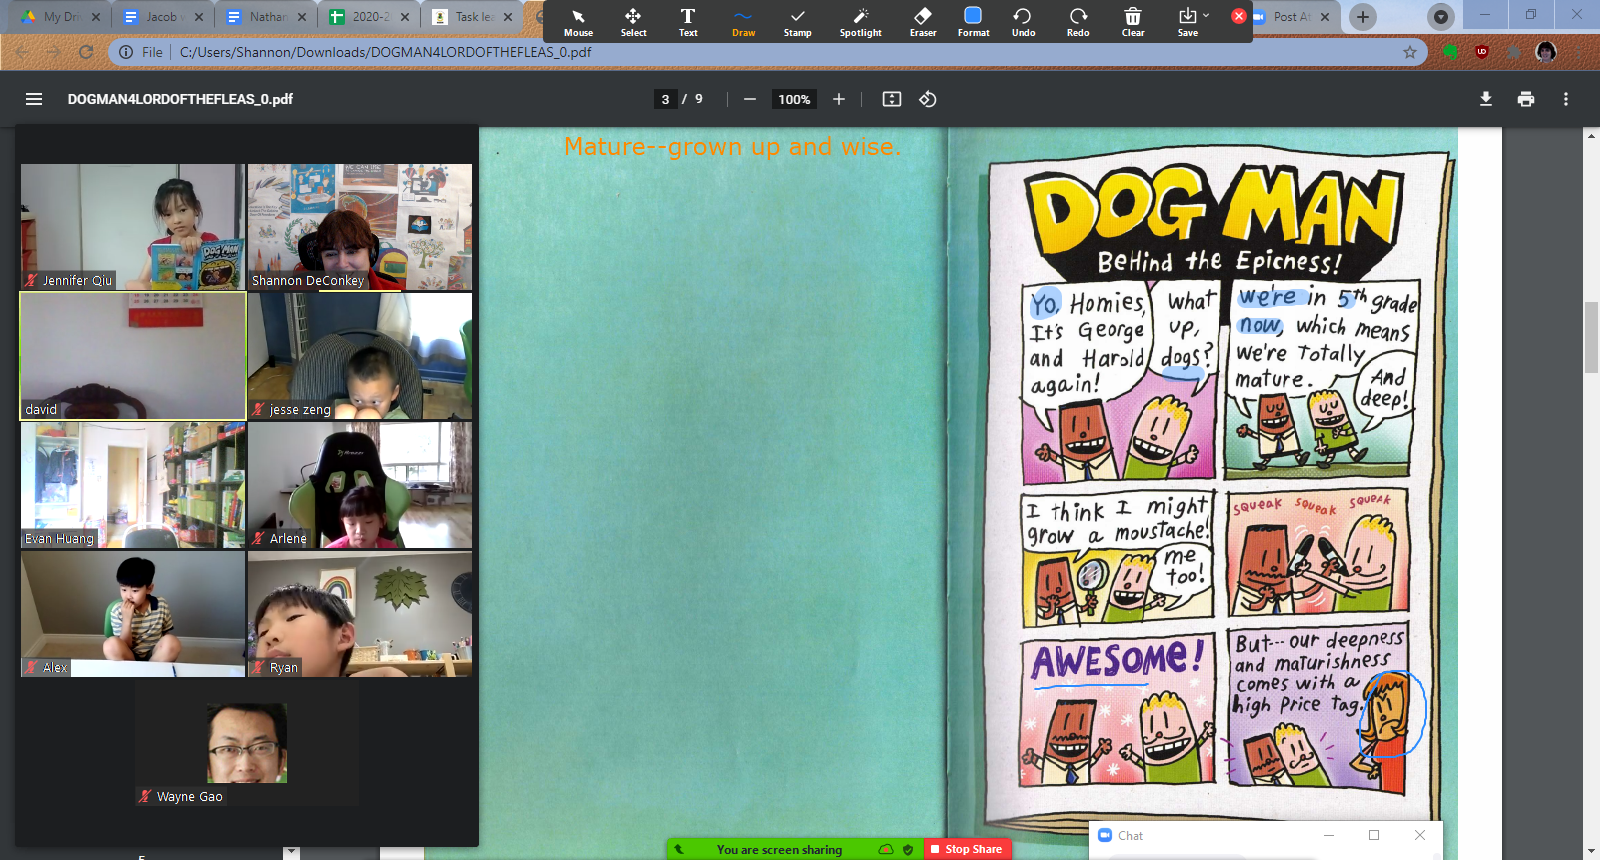The height and width of the screenshot is (860, 1600).
Task: Click the DOGMAN4LORDOFTHEFLEAS_0.pdf title
Action: pos(180,99)
